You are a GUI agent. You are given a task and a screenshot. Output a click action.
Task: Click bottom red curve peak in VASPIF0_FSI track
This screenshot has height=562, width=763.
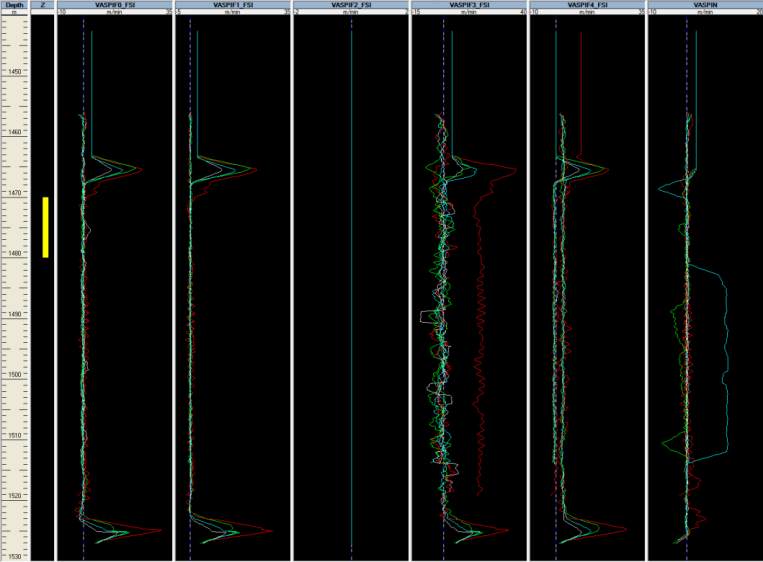[160, 529]
